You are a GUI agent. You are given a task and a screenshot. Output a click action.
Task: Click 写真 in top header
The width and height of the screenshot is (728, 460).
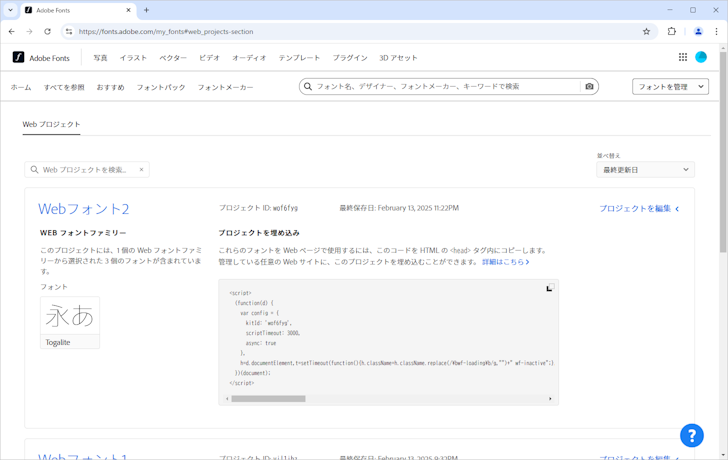pyautogui.click(x=100, y=58)
